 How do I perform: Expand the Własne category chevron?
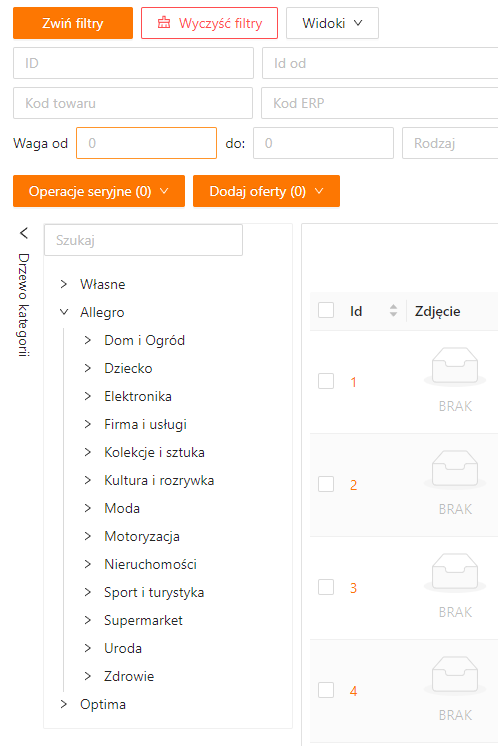[x=64, y=284]
